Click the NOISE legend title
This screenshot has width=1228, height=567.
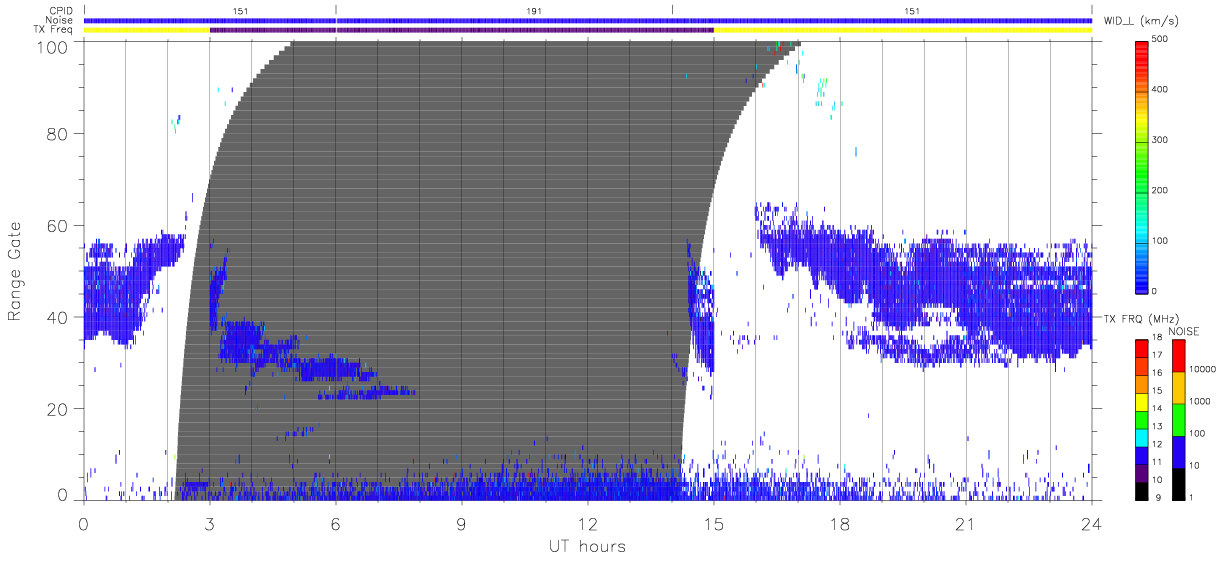tap(1184, 330)
